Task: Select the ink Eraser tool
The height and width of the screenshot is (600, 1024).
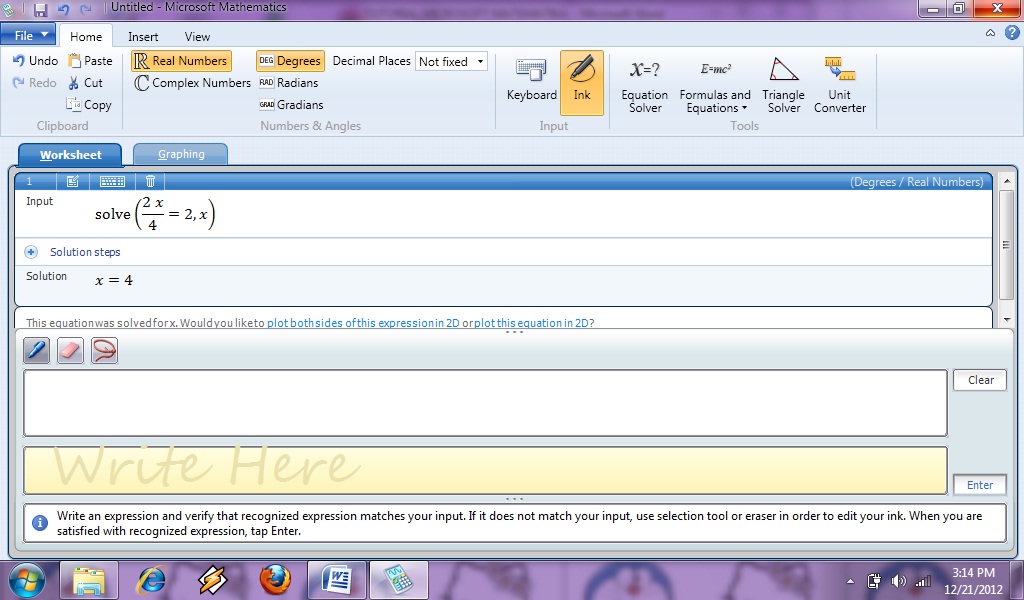Action: click(x=71, y=351)
